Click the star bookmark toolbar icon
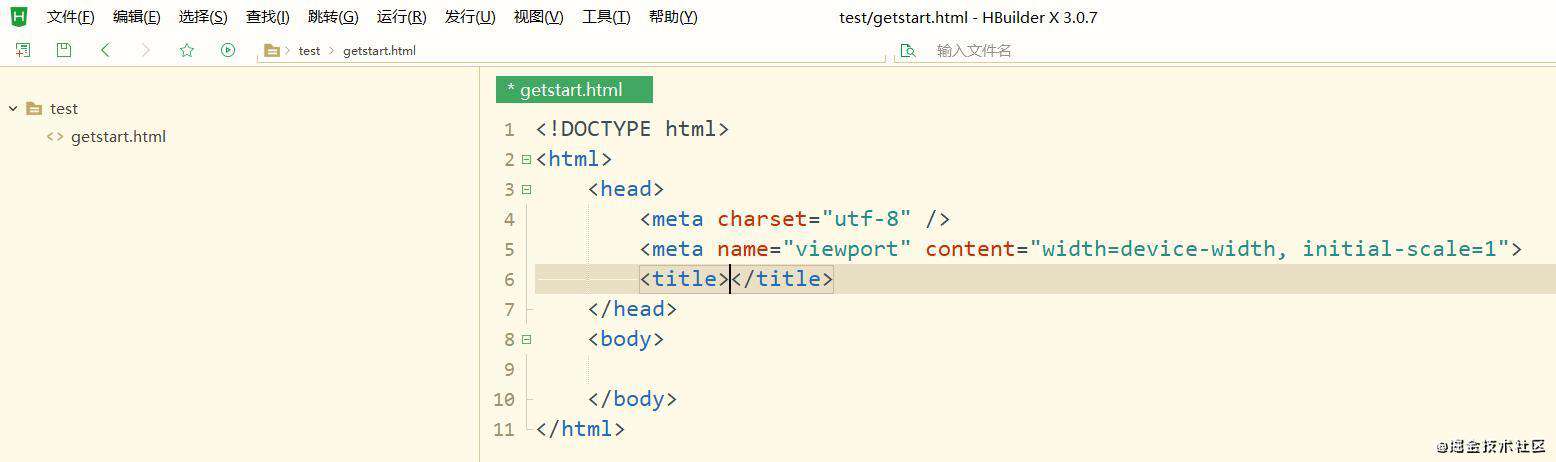The width and height of the screenshot is (1556, 462). point(187,50)
